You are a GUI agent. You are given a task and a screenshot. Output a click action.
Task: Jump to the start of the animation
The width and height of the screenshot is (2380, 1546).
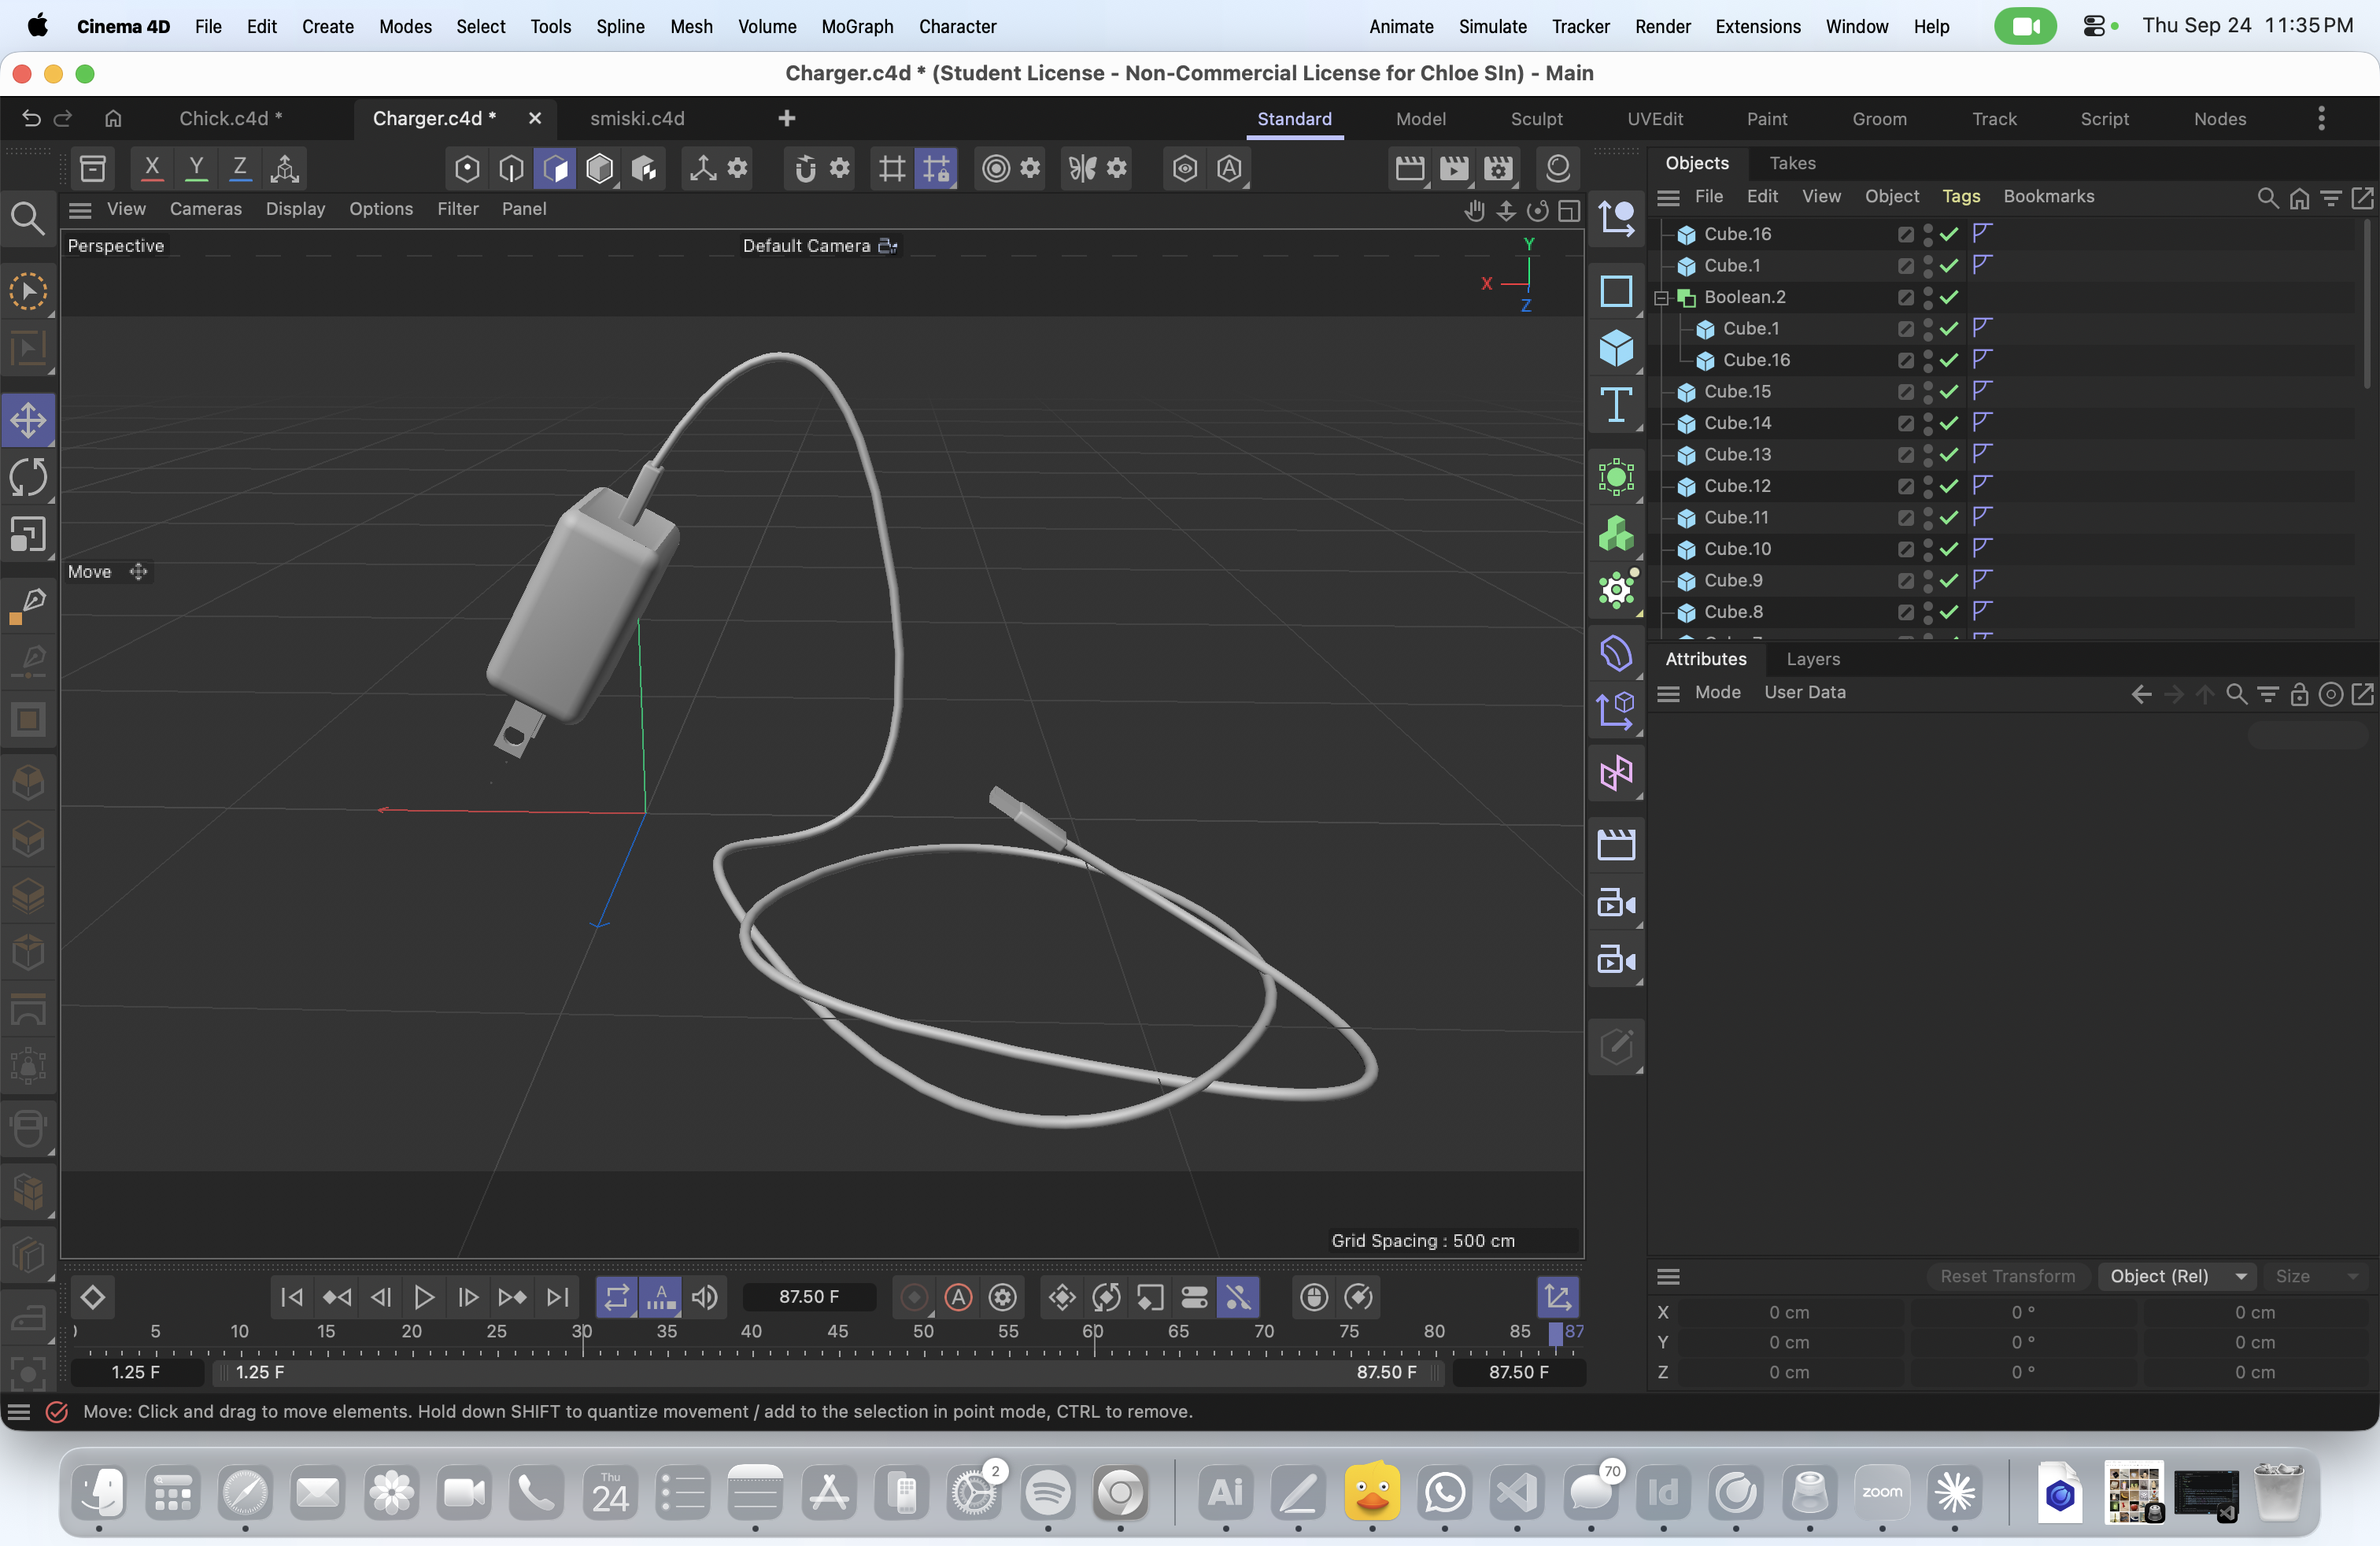tap(292, 1297)
